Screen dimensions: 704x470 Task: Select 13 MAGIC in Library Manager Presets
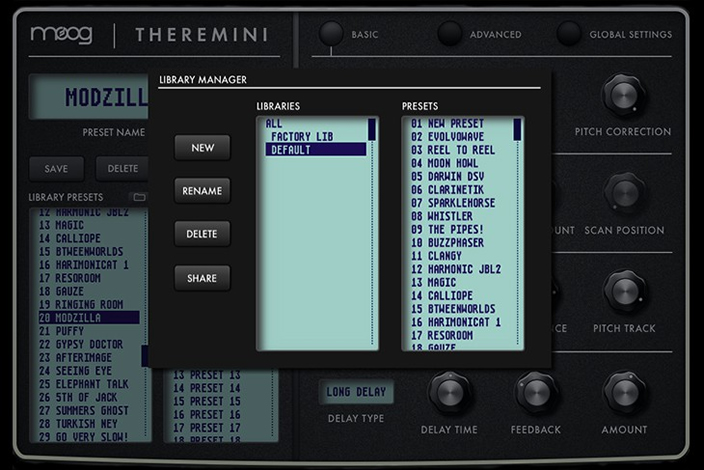pos(461,282)
